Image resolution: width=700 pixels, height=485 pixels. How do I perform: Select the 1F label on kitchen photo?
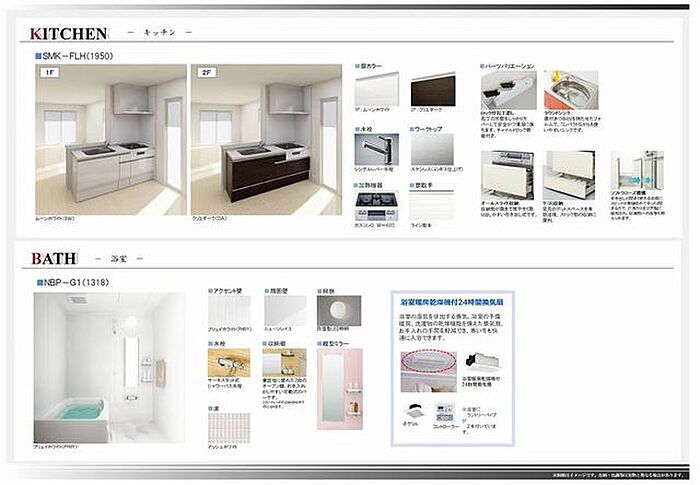click(x=48, y=74)
